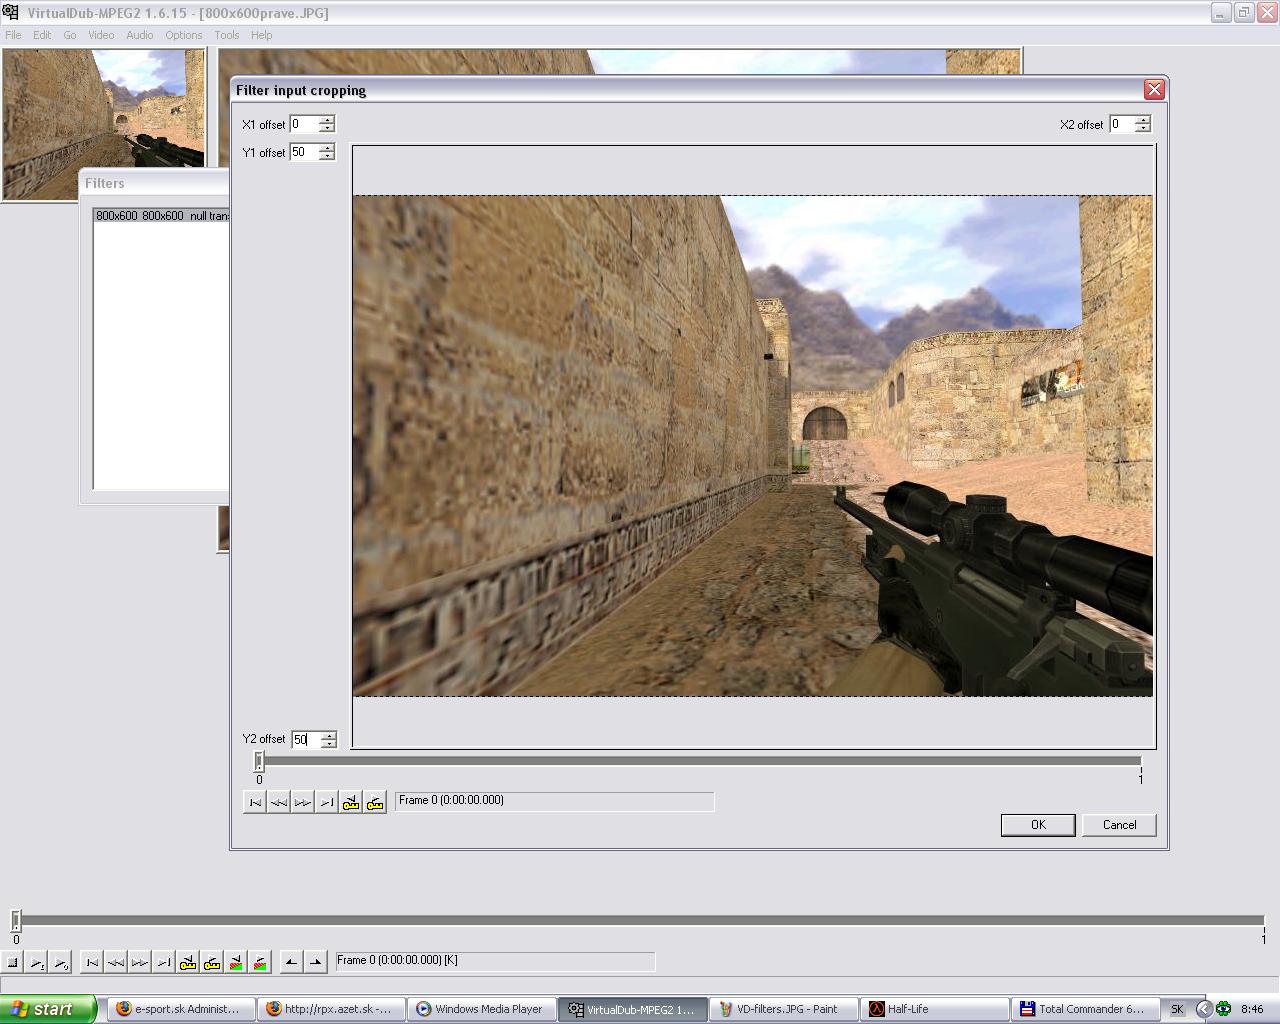Decrease the X2 offset with down arrow
Image resolution: width=1280 pixels, height=1024 pixels.
point(1143,128)
